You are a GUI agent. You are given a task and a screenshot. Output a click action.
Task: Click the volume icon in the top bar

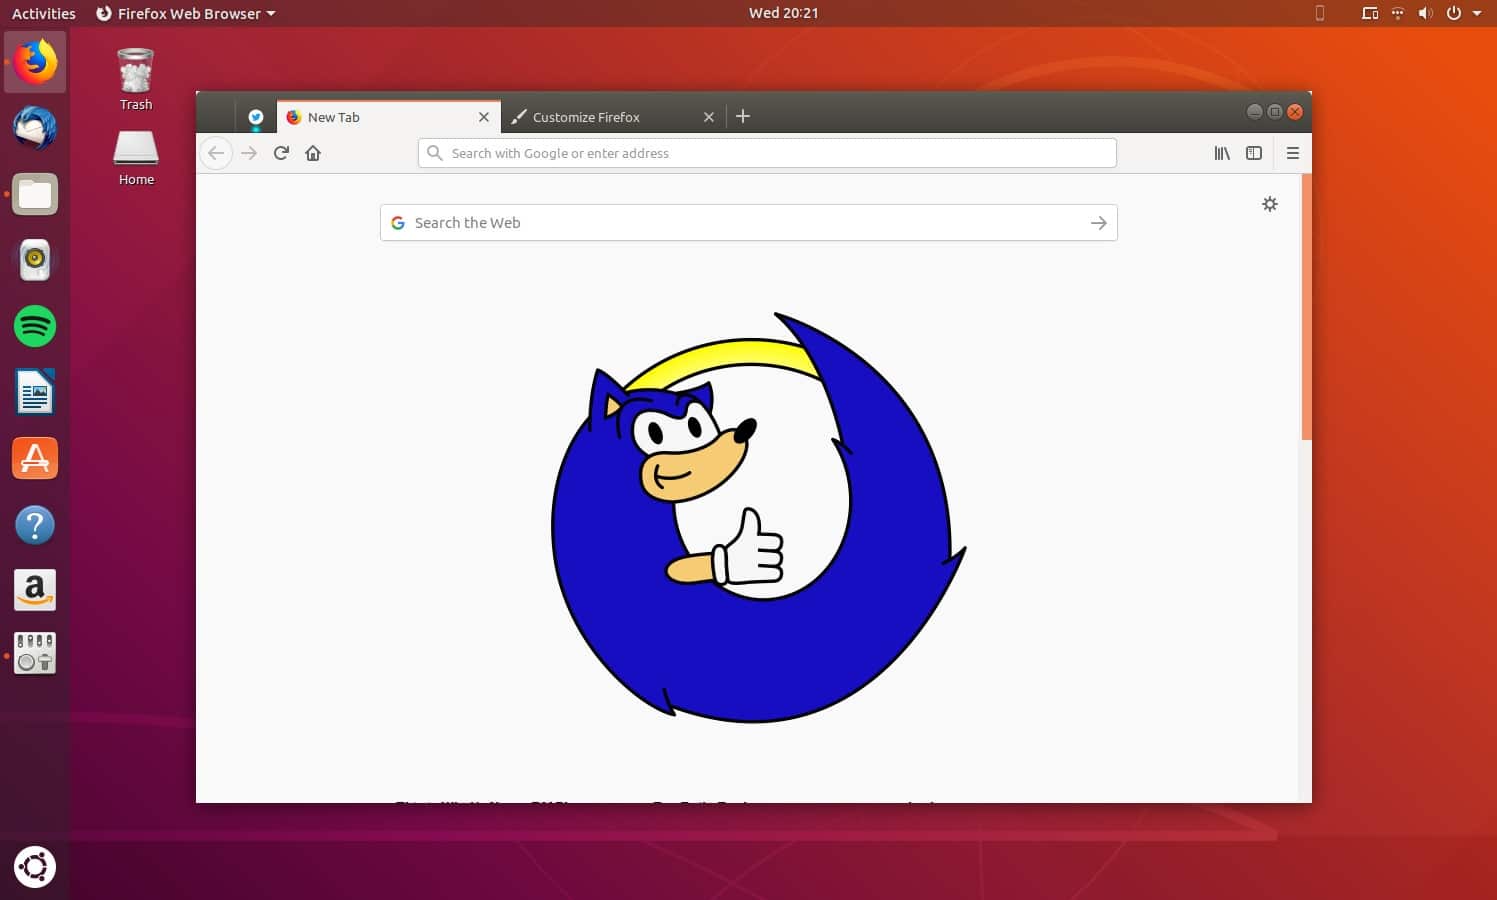tap(1425, 13)
